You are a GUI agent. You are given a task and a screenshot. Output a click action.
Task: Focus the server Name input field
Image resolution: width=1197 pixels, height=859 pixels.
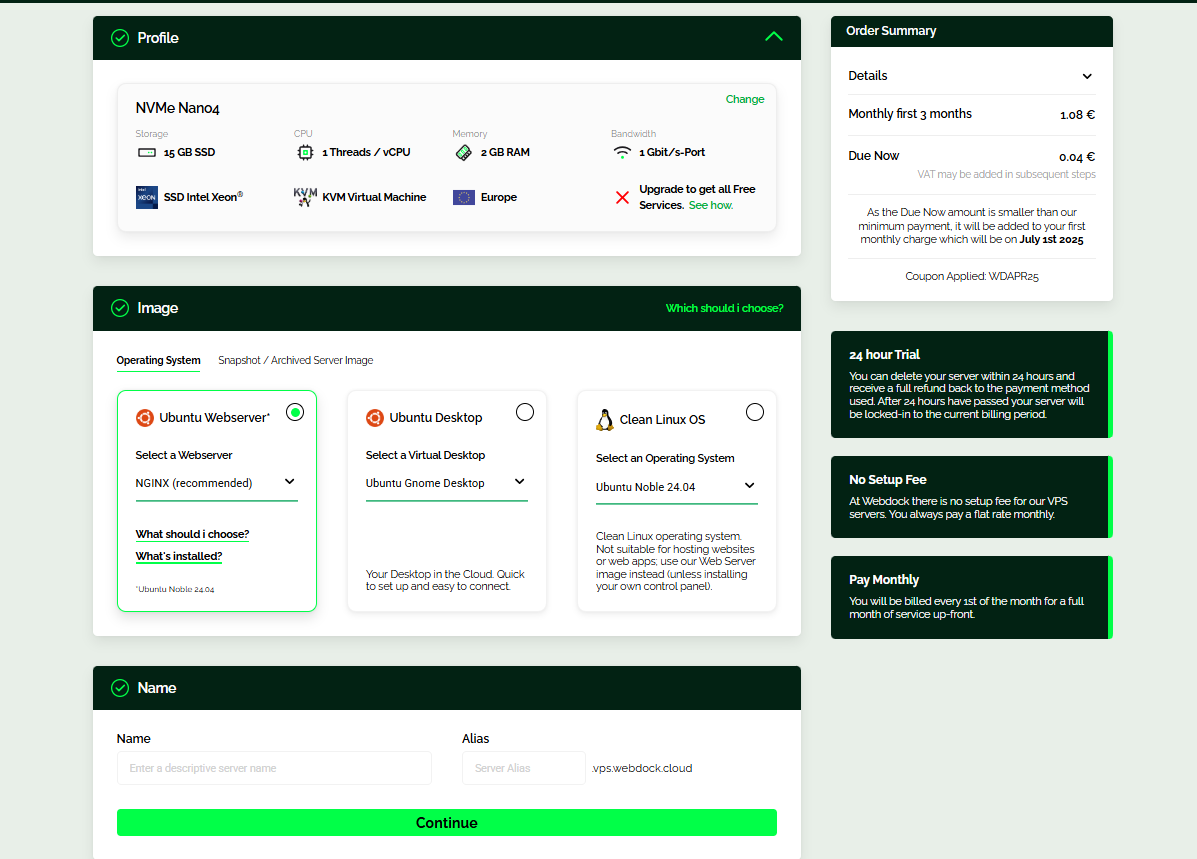point(274,768)
